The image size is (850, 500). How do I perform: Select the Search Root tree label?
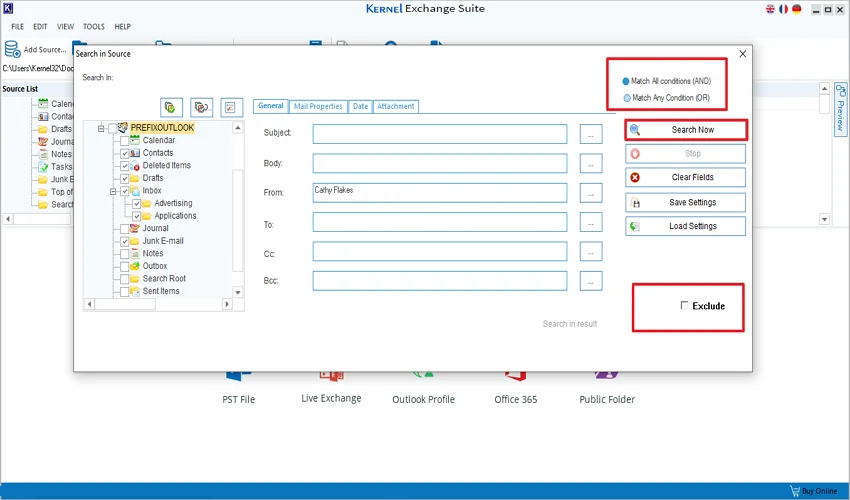(x=164, y=279)
